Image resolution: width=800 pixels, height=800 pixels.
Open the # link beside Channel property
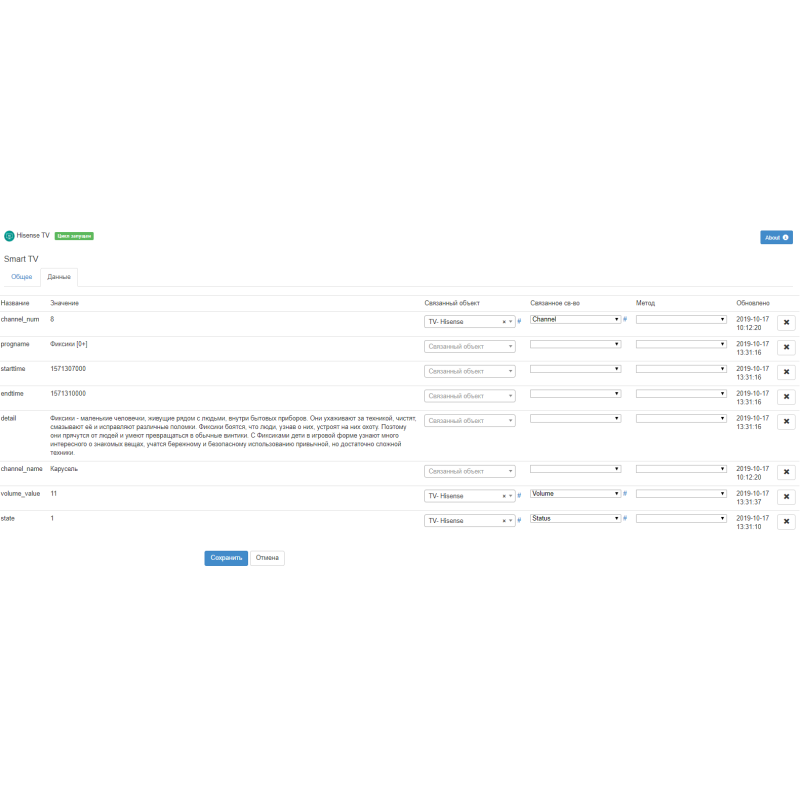(625, 319)
